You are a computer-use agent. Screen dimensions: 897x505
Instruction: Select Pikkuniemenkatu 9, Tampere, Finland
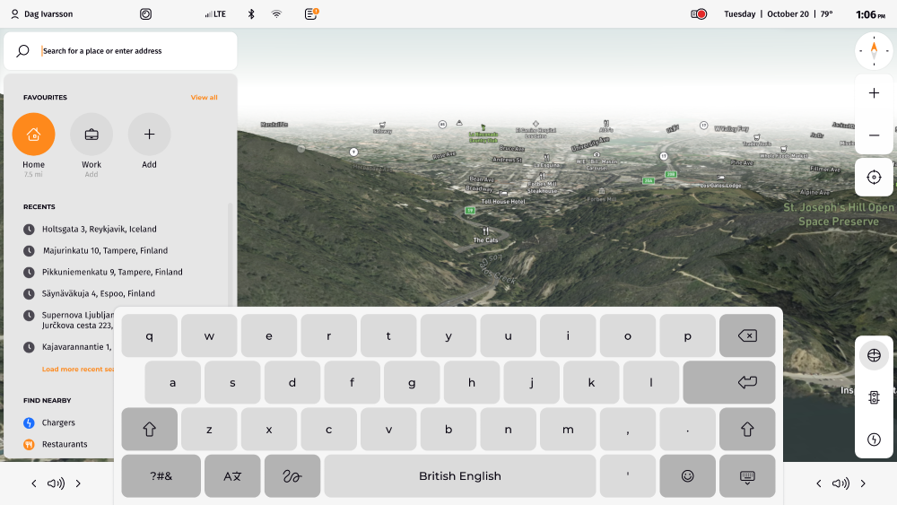(112, 272)
